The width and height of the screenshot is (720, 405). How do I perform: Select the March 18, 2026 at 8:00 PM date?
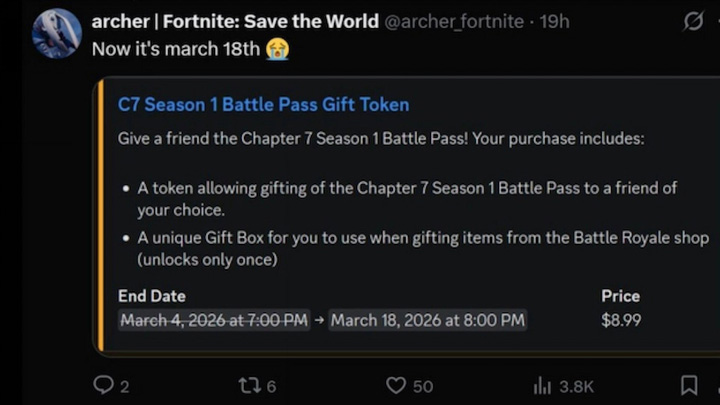click(427, 320)
